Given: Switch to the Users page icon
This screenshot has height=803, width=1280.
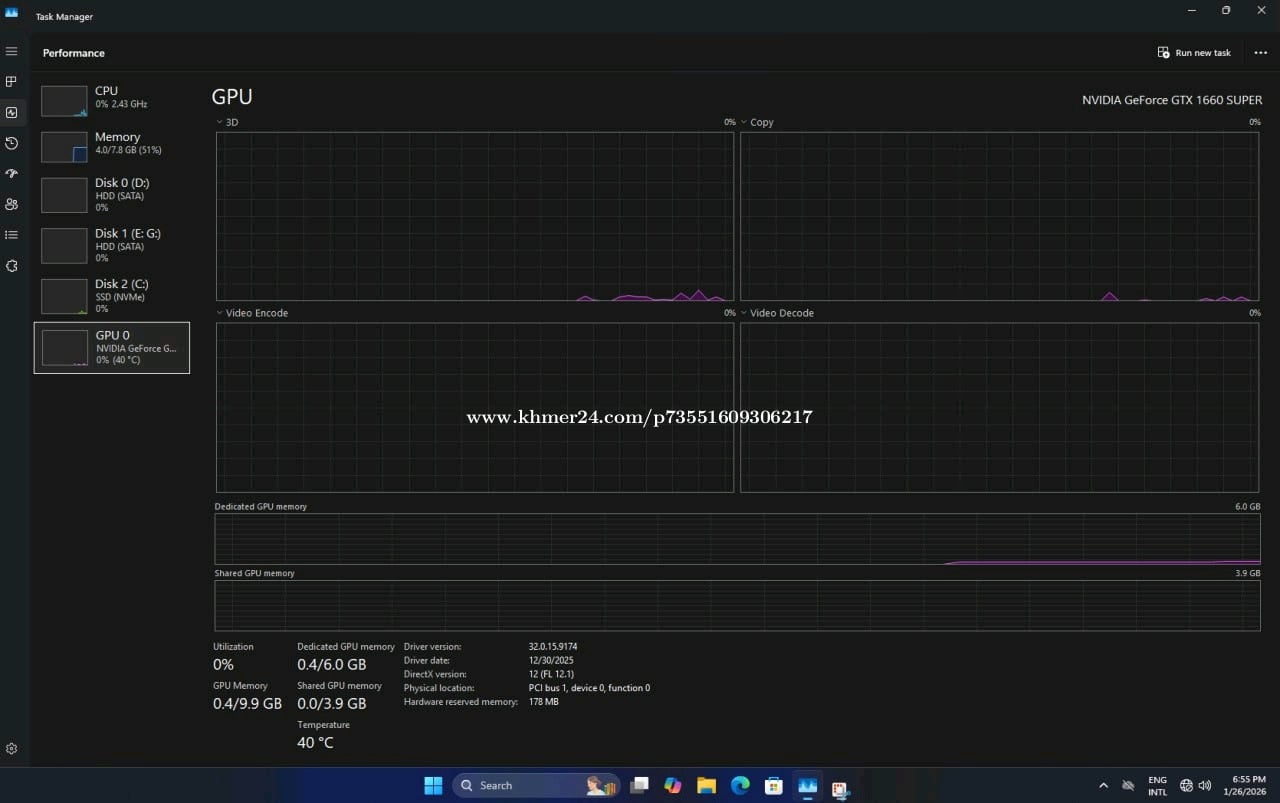Looking at the screenshot, I should click(12, 204).
